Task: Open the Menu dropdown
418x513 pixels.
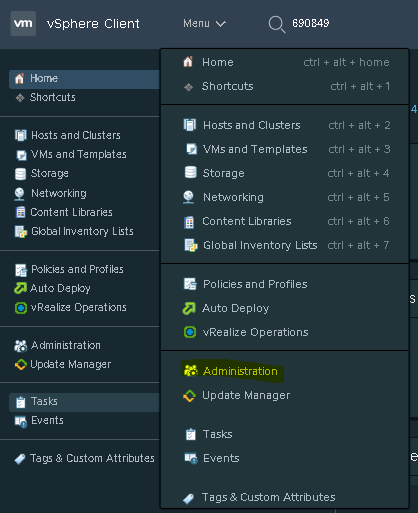Action: click(204, 24)
